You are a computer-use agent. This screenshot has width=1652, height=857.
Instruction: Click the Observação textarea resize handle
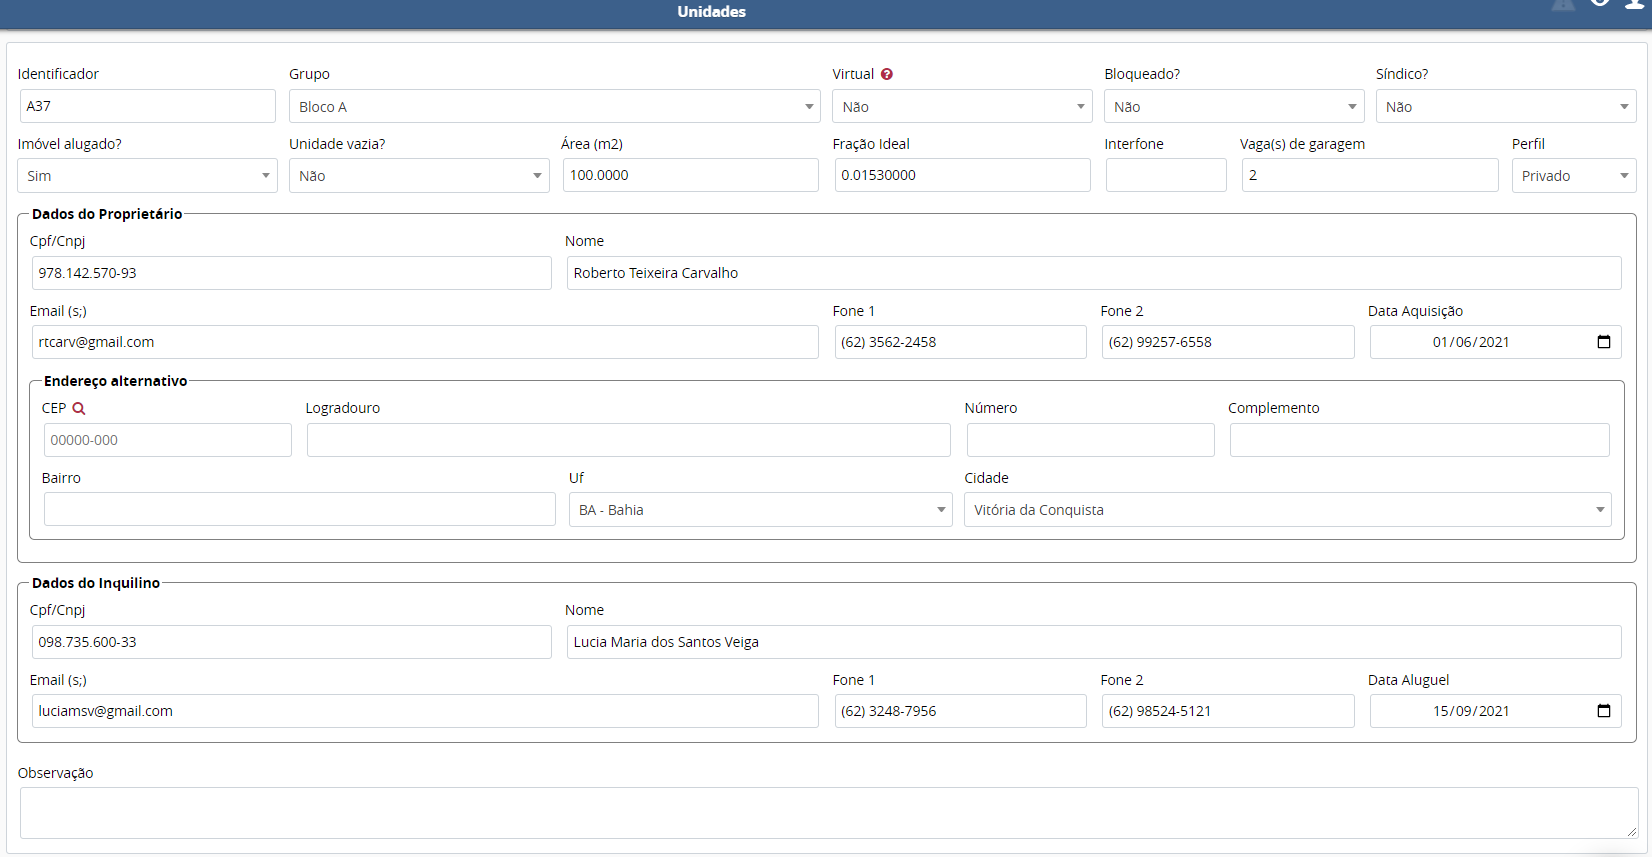tap(1631, 831)
